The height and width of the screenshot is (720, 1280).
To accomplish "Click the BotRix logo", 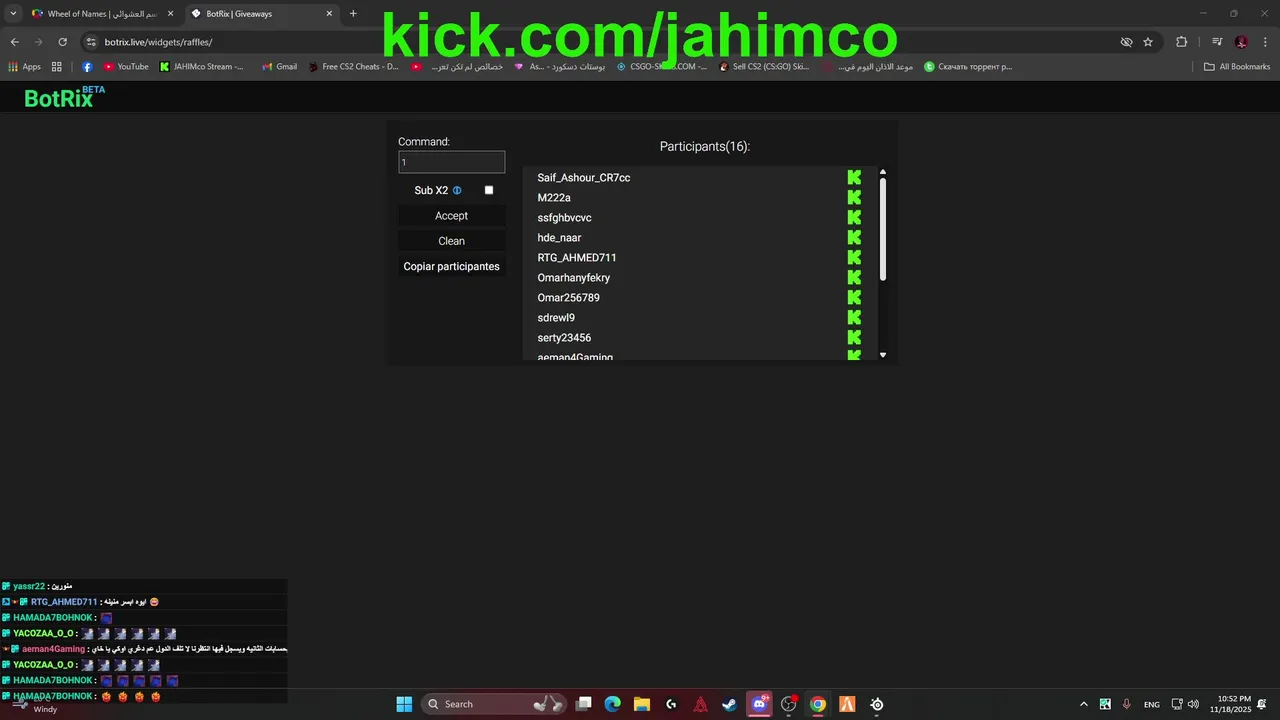I will (x=64, y=97).
